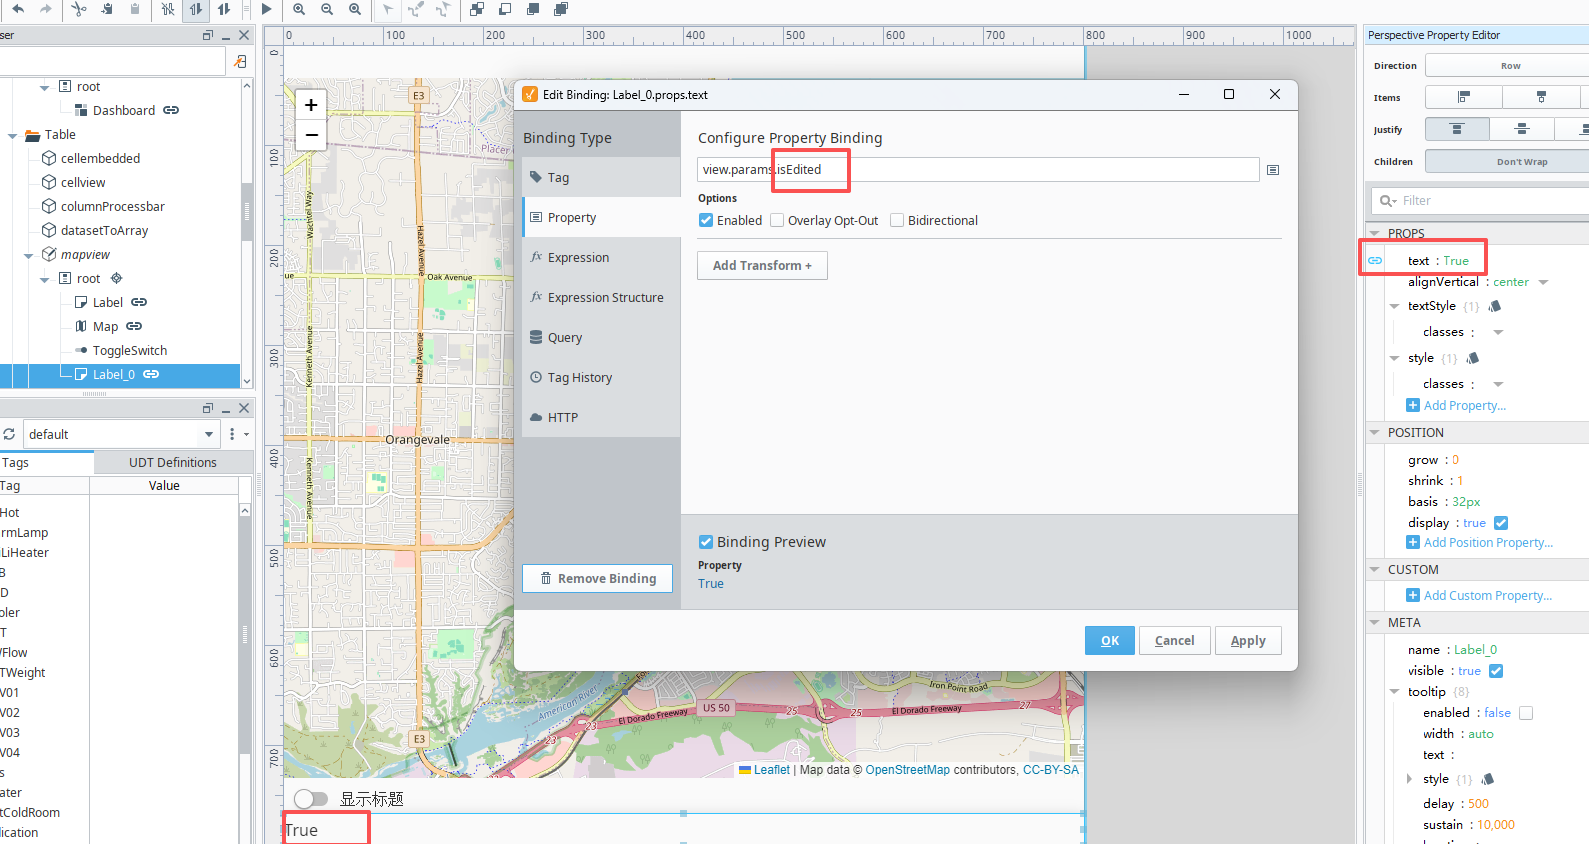1589x844 pixels.
Task: Open the property browser icon beside binding path
Action: point(1273,170)
